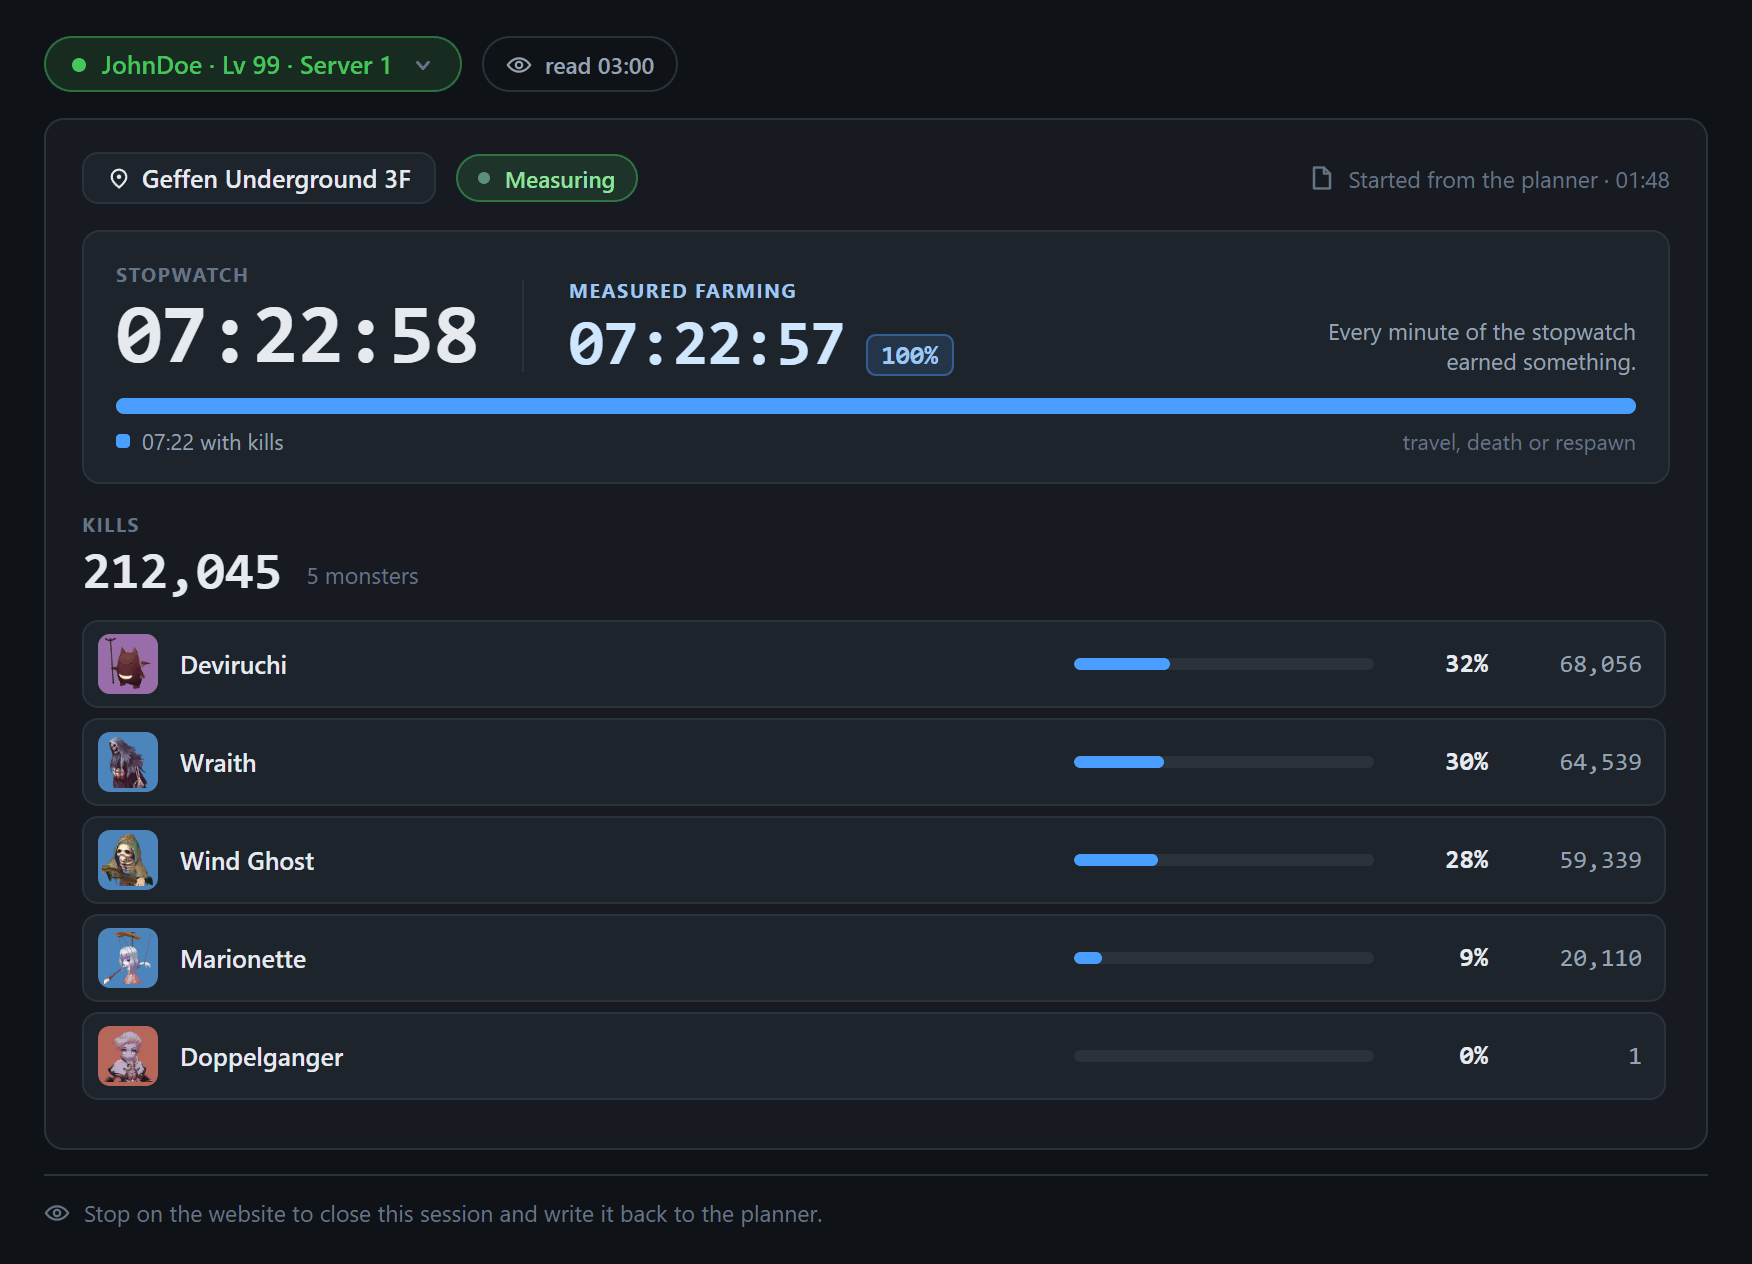Click the Marionette monster icon
1752x1264 pixels.
coord(128,958)
